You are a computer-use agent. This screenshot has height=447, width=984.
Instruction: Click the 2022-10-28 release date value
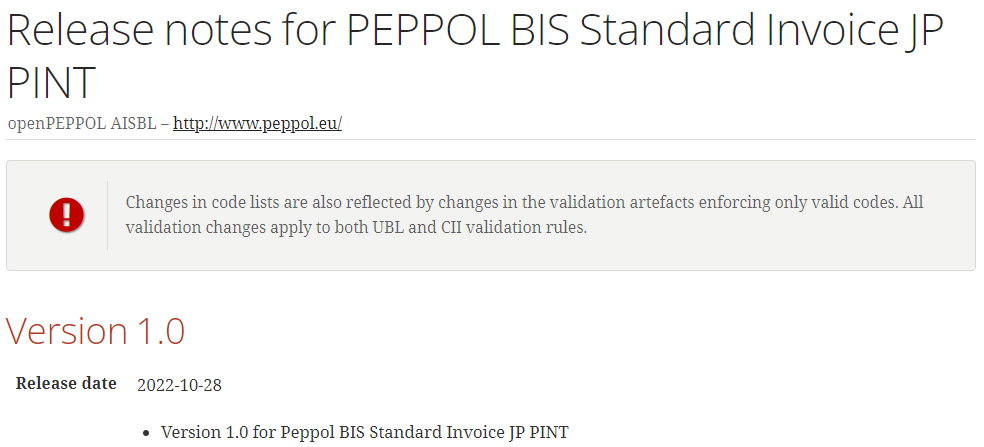point(179,385)
